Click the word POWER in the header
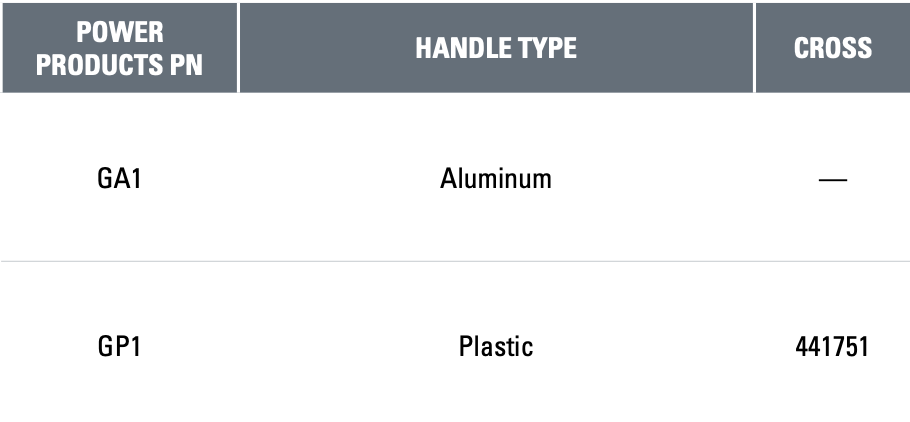The width and height of the screenshot is (910, 422). 119,31
